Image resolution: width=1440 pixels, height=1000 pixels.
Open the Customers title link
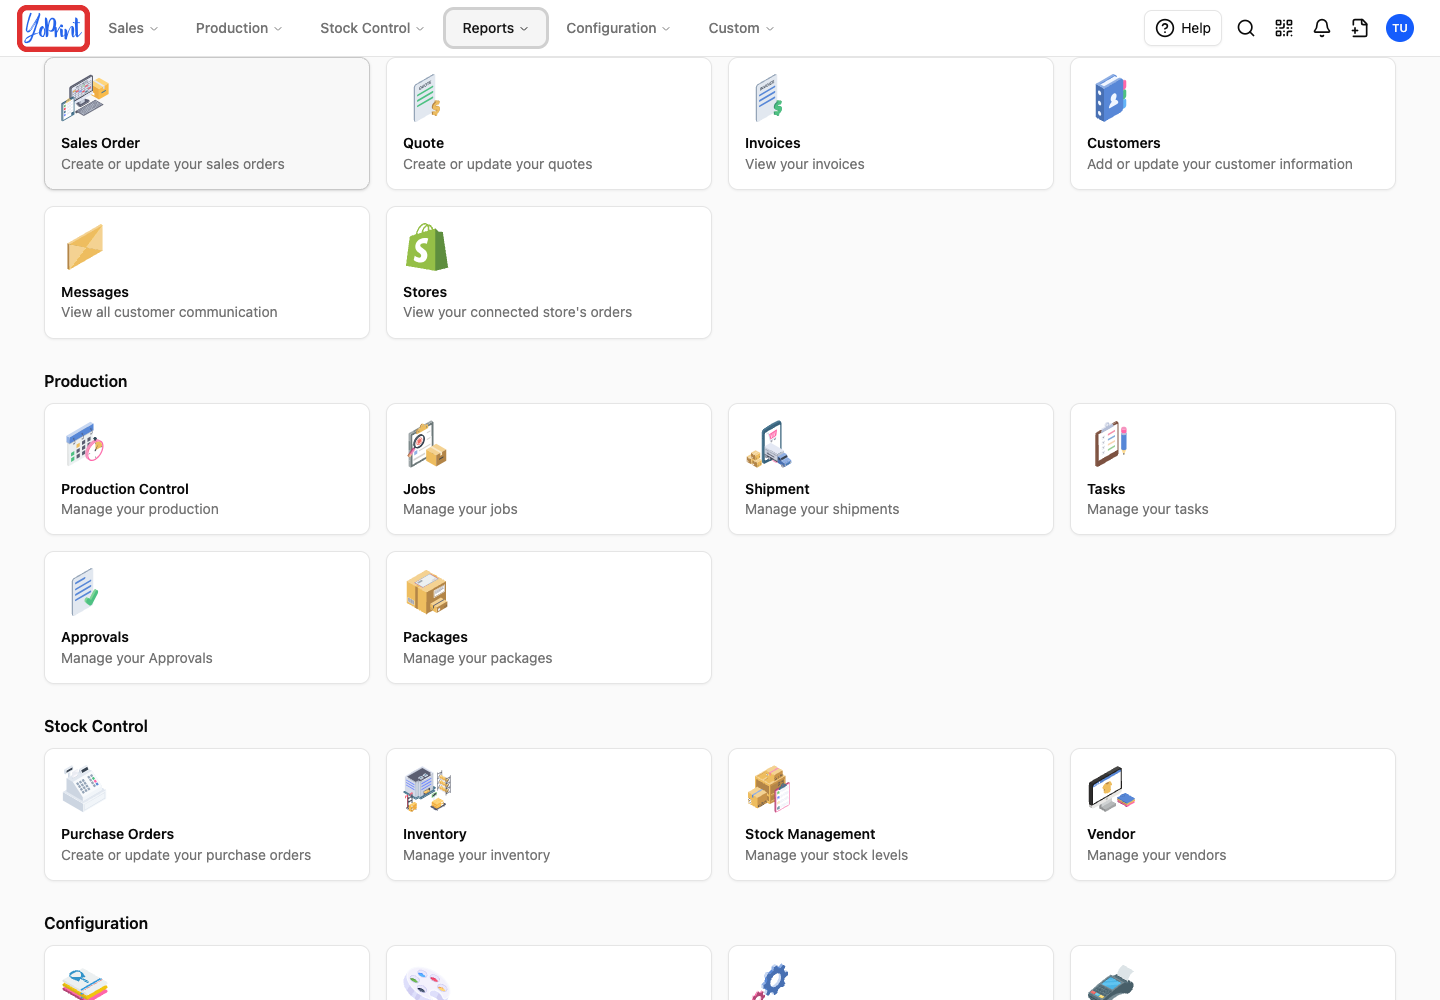[1123, 143]
